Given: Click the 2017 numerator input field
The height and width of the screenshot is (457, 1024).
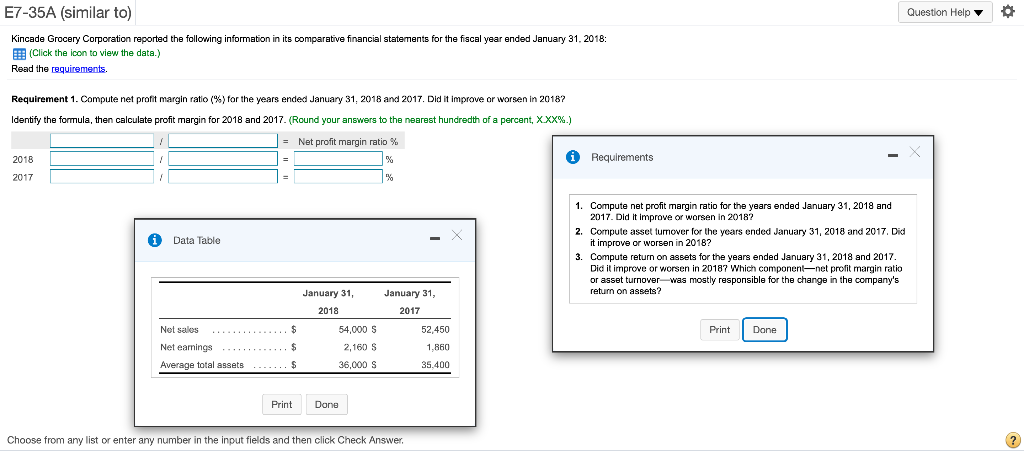Looking at the screenshot, I should point(102,177).
